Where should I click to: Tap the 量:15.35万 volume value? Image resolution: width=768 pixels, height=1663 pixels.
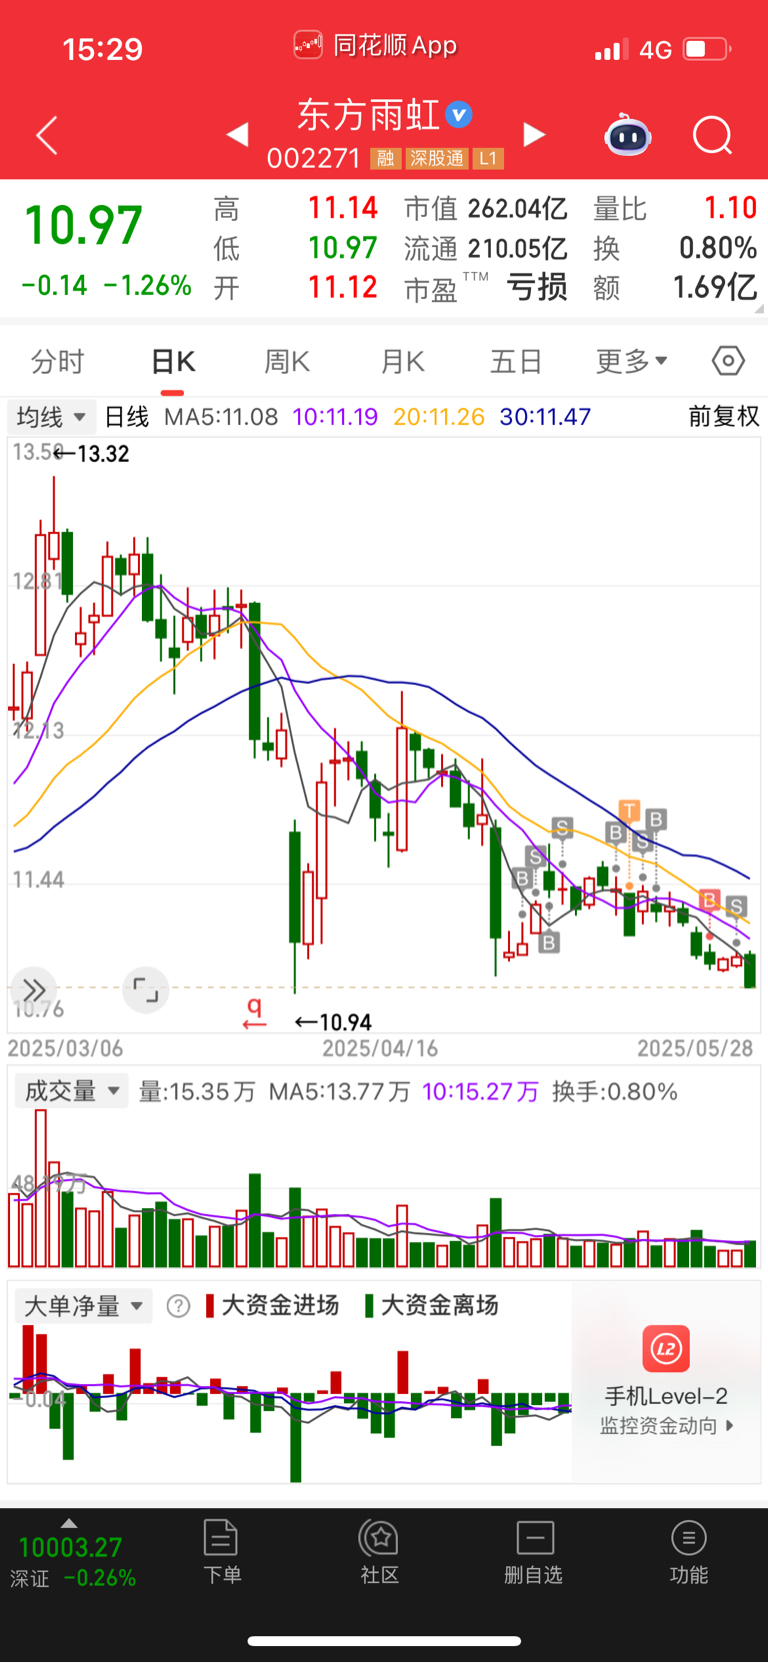(x=197, y=1091)
